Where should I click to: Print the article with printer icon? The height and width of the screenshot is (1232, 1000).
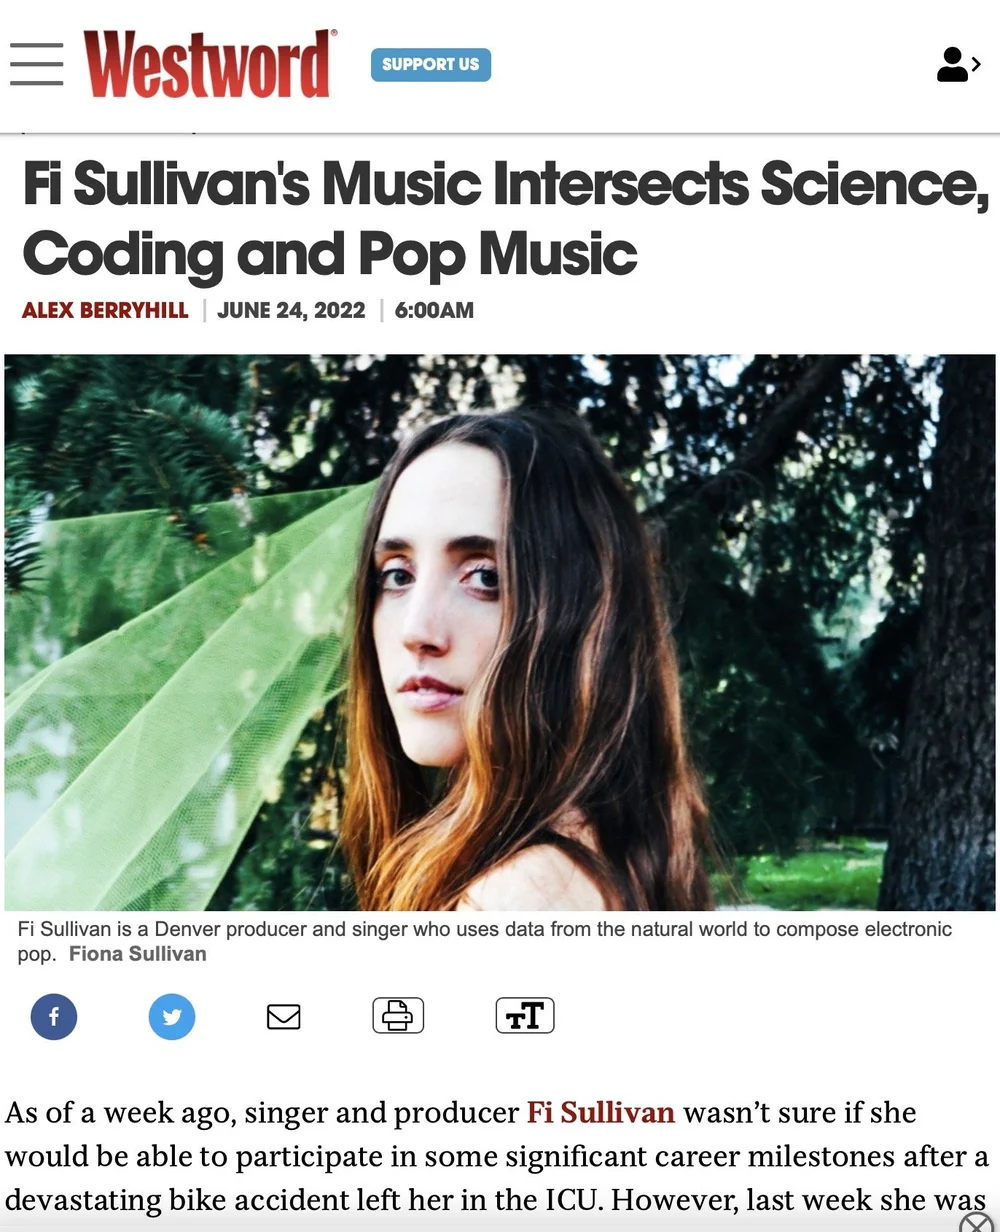(x=398, y=1015)
